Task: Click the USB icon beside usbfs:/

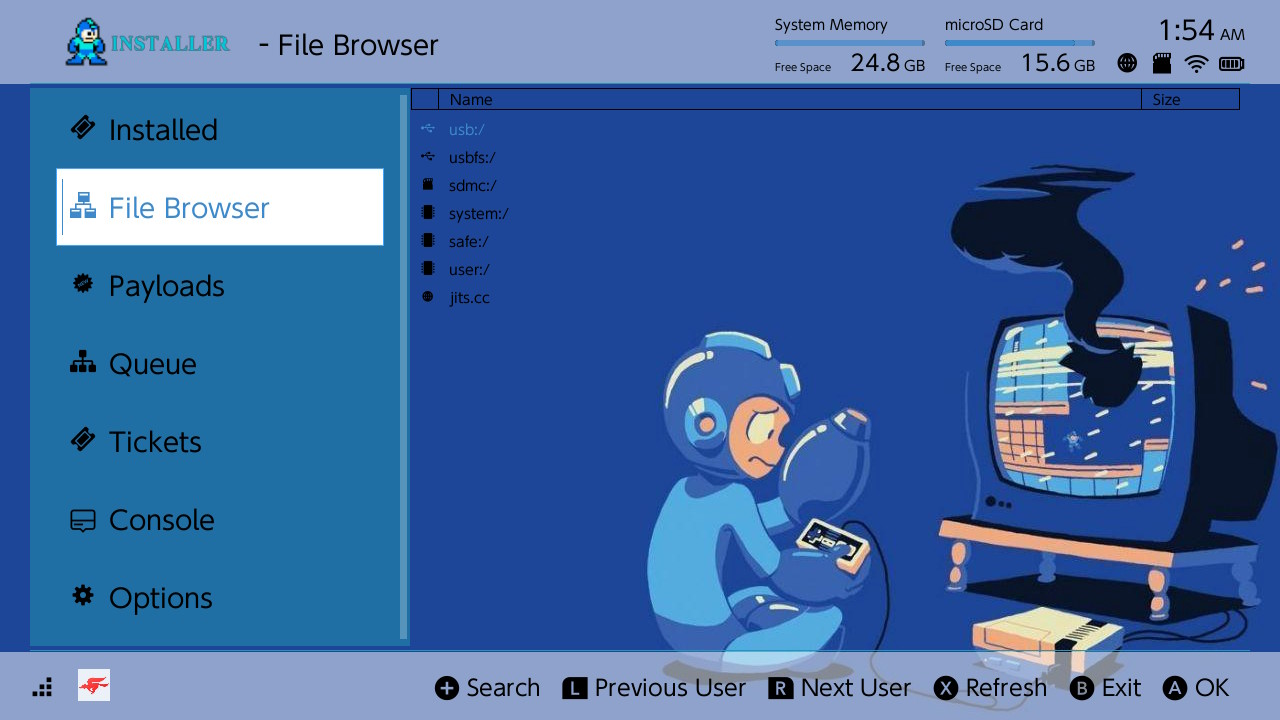Action: pos(428,157)
